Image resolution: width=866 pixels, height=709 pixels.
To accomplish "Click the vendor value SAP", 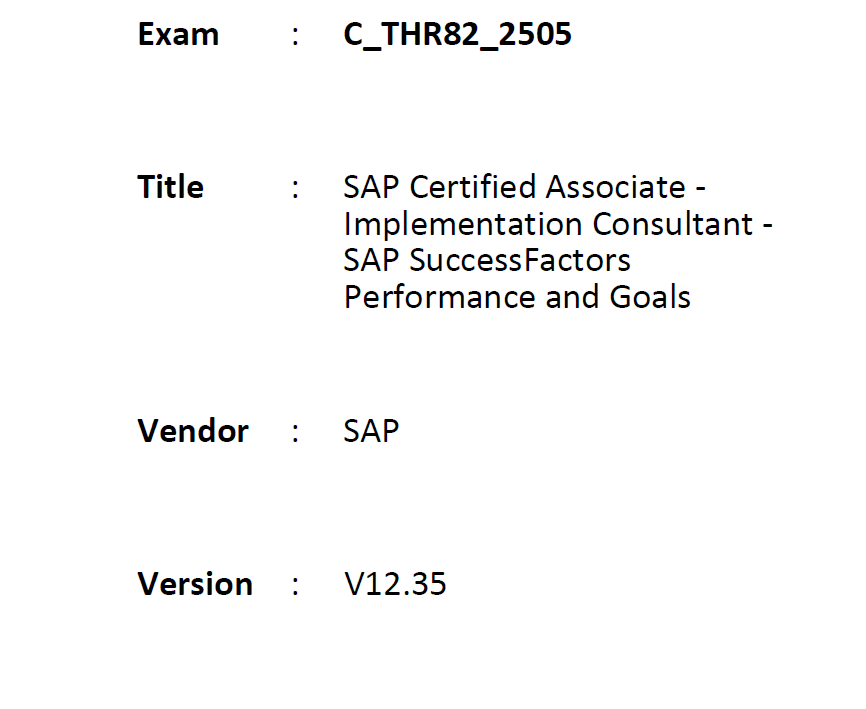I will tap(371, 431).
